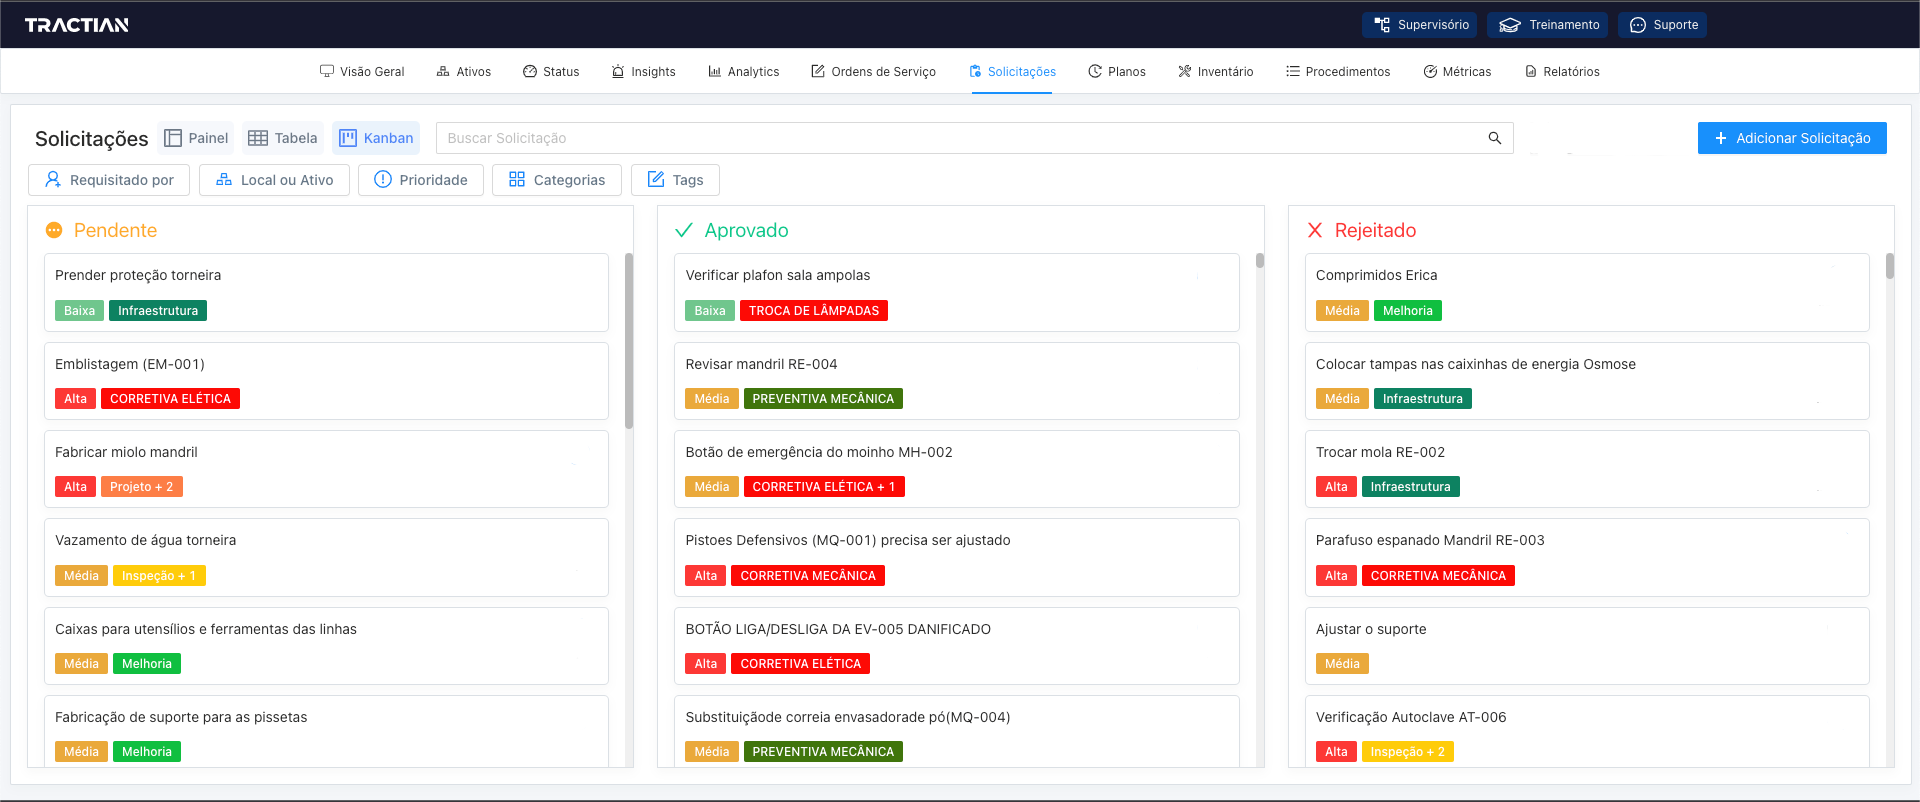Open the Relatórios tab
Image resolution: width=1920 pixels, height=802 pixels.
pyautogui.click(x=1562, y=72)
